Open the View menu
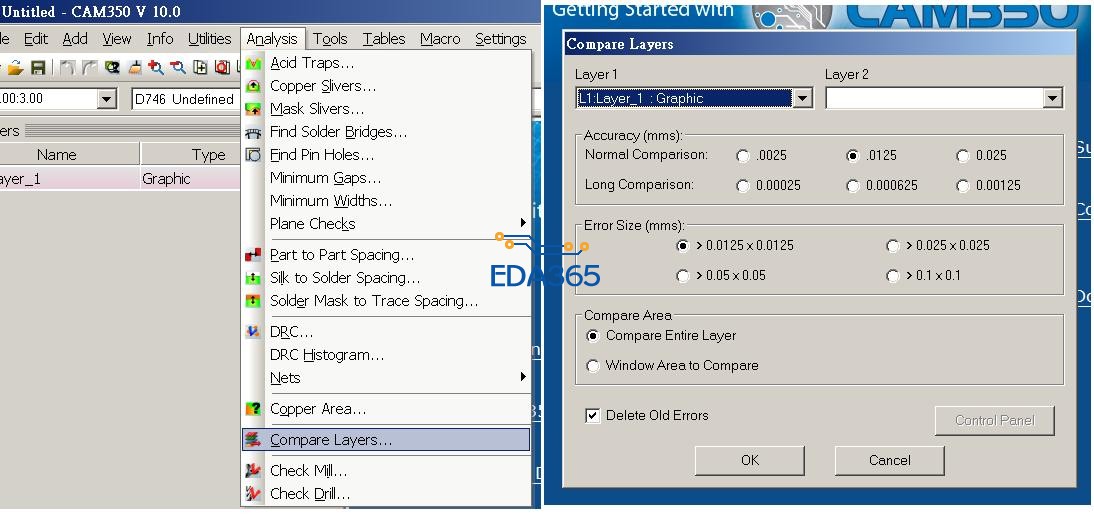The height and width of the screenshot is (518, 1094). tap(117, 39)
